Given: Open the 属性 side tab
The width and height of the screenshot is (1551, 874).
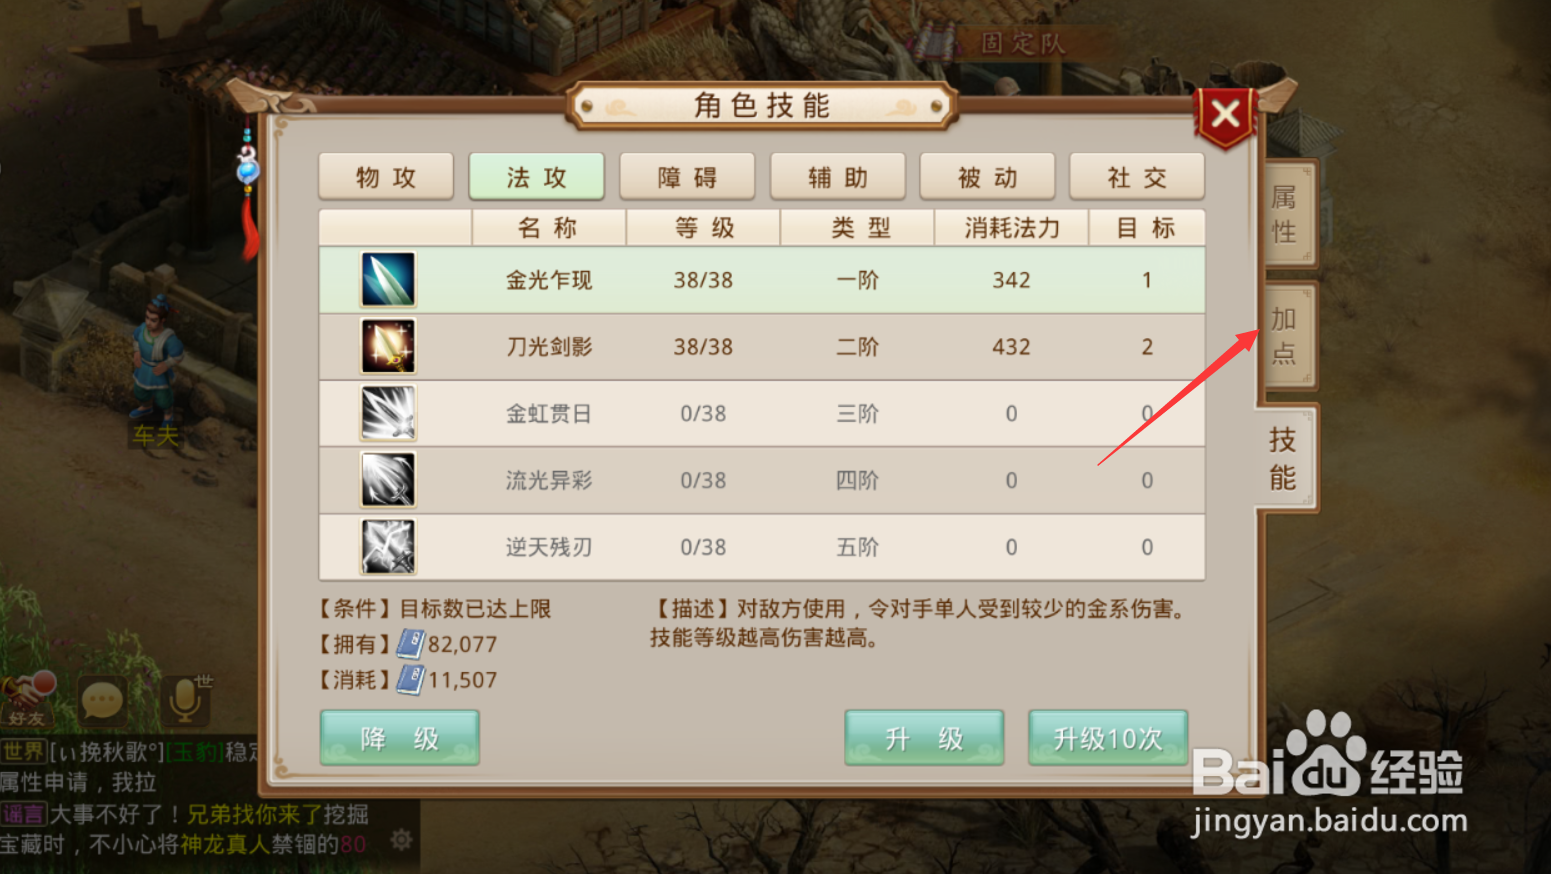Looking at the screenshot, I should point(1287,214).
